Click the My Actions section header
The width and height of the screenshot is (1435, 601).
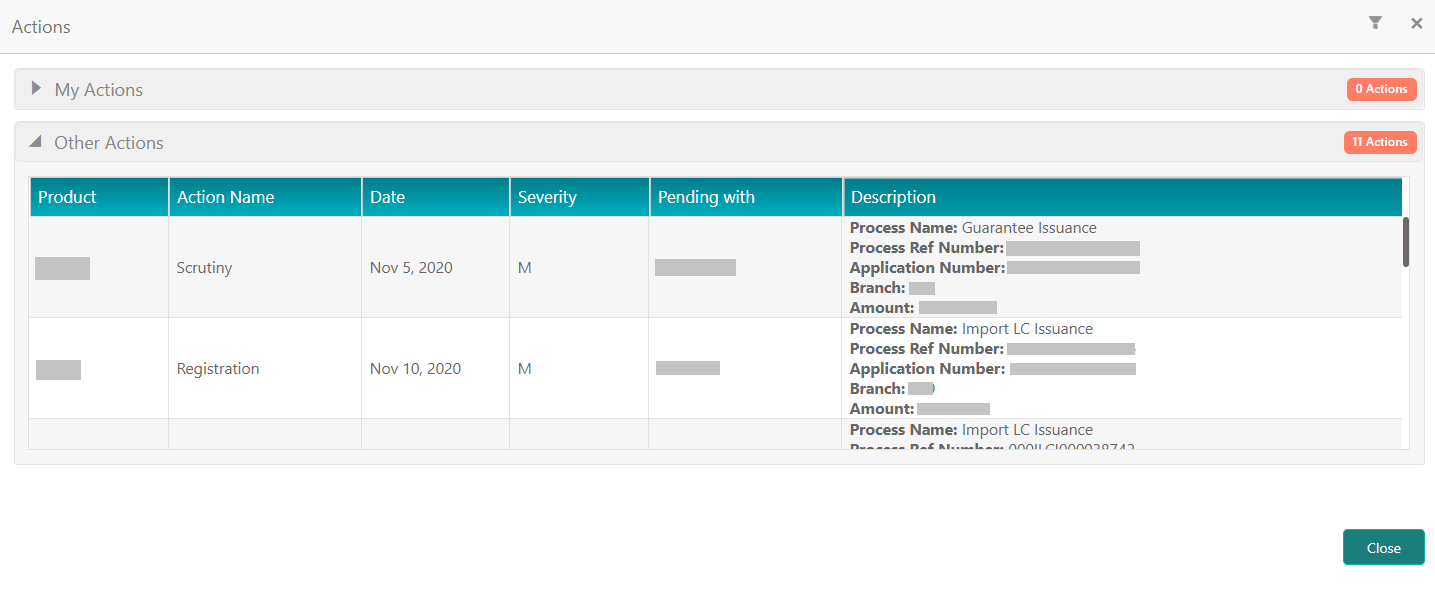click(x=719, y=89)
